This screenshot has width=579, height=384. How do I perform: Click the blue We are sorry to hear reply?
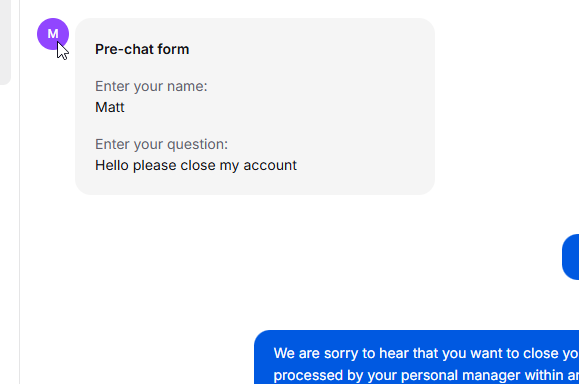tap(417, 357)
